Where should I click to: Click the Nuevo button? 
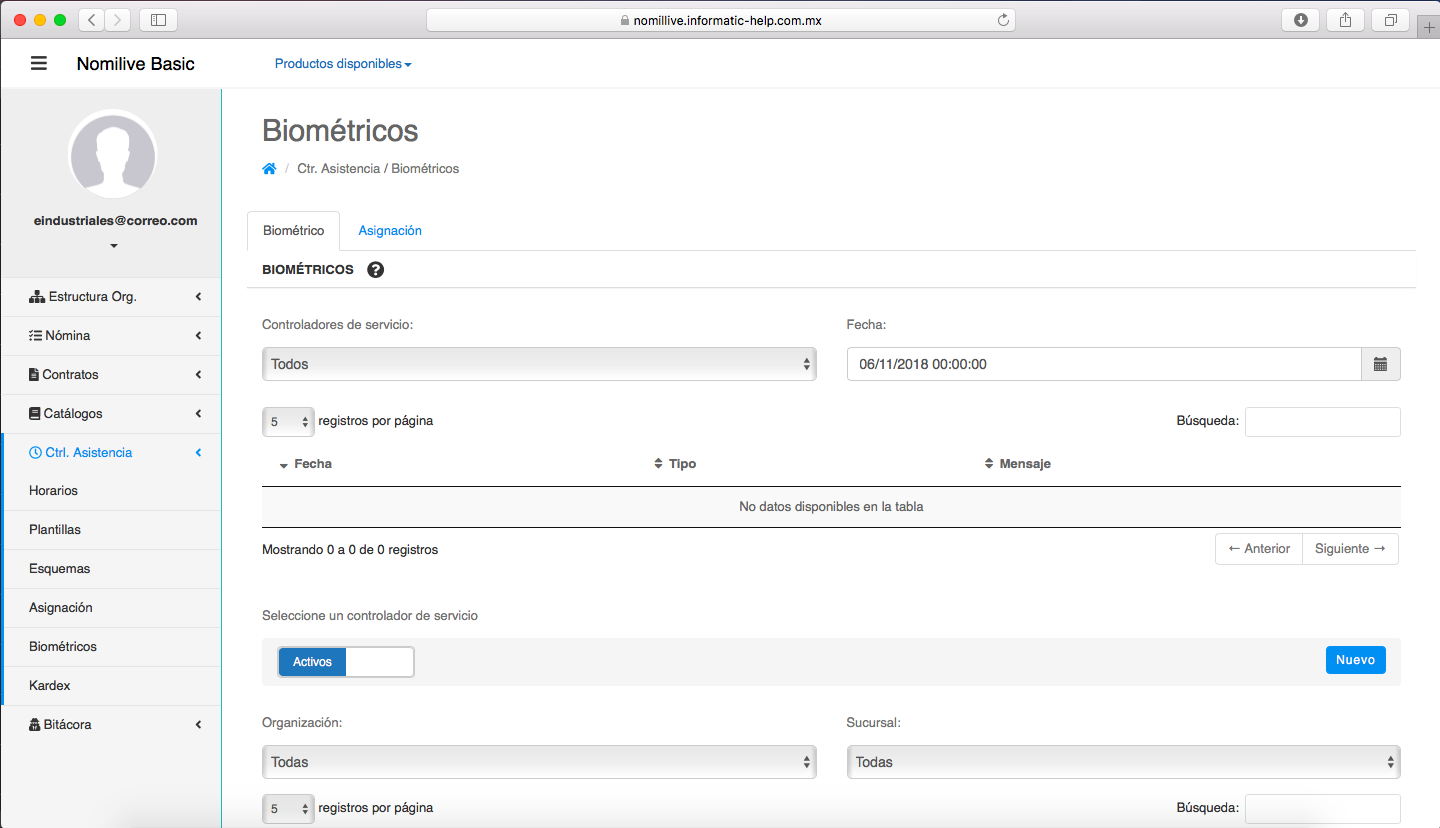click(x=1355, y=660)
